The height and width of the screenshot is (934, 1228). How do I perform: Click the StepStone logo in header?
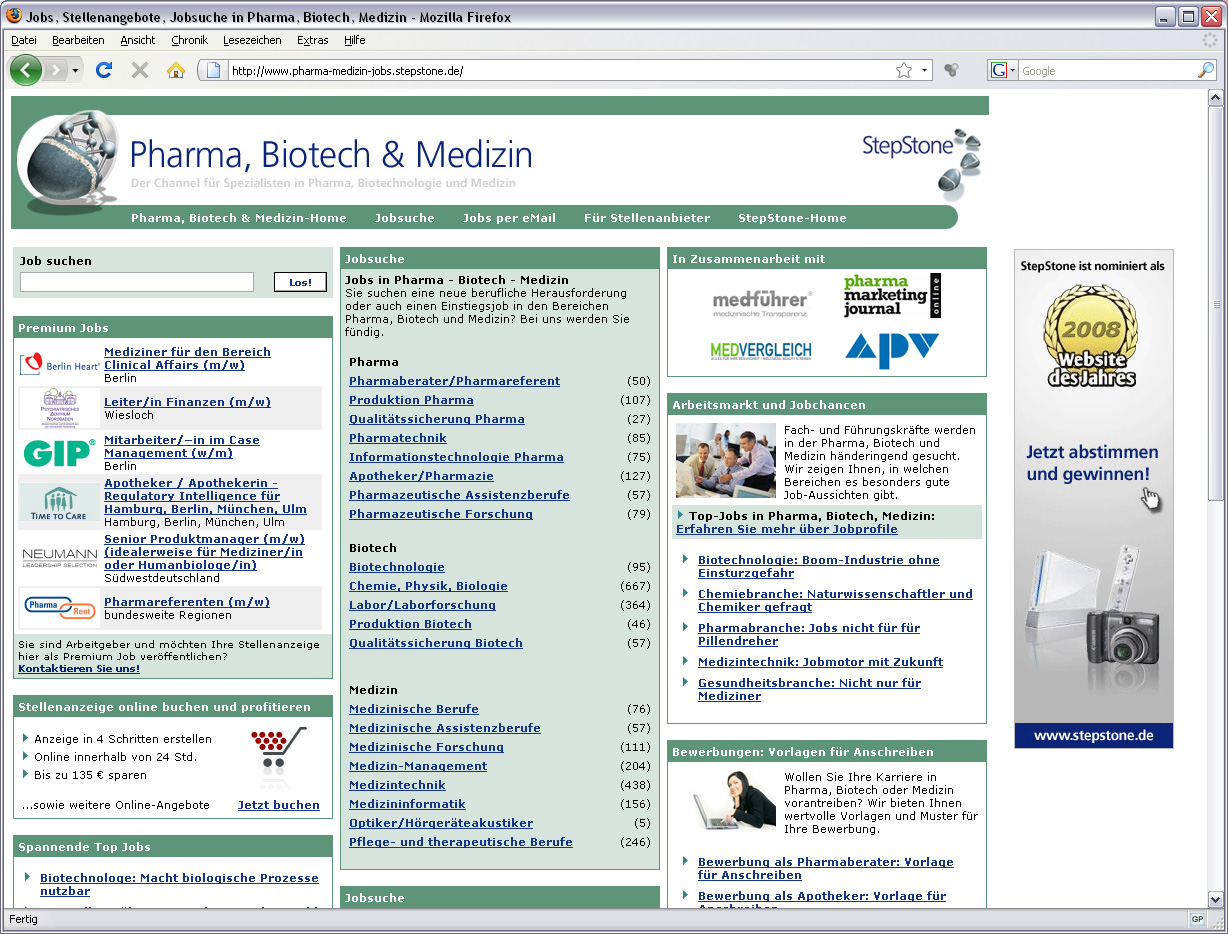click(922, 163)
